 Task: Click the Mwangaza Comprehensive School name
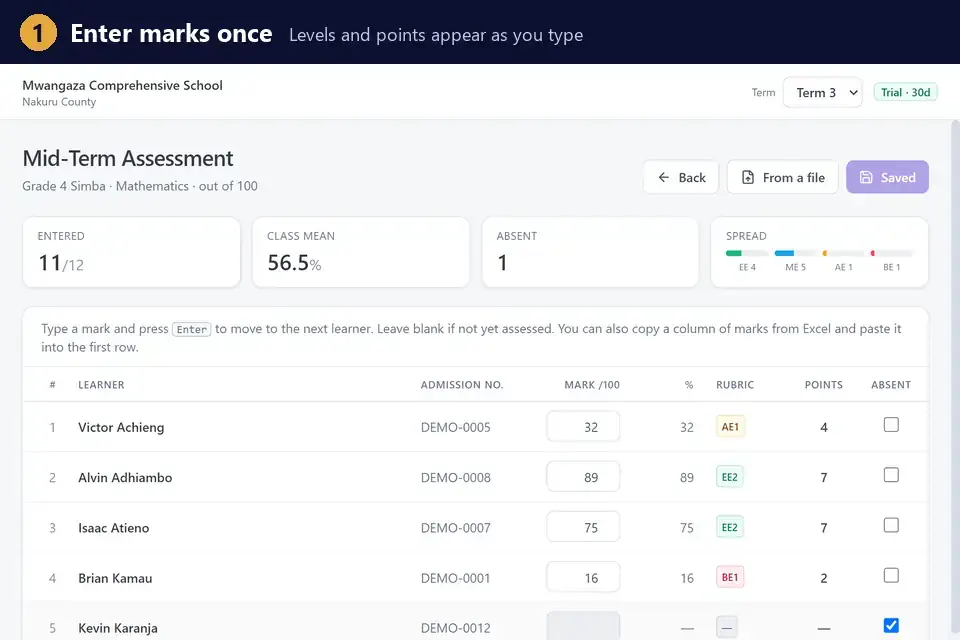pyautogui.click(x=122, y=86)
